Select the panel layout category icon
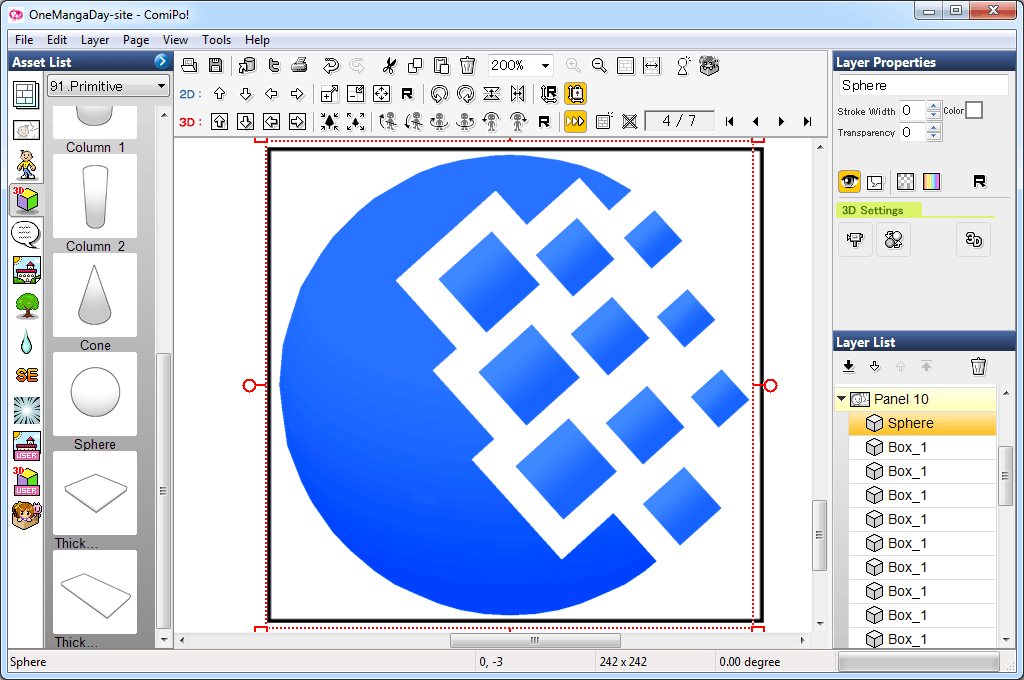The height and width of the screenshot is (680, 1024). (26, 95)
